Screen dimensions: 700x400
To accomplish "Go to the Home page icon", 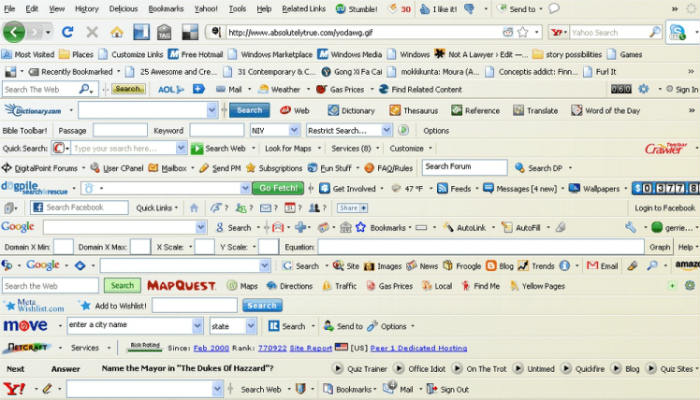I will 117,32.
